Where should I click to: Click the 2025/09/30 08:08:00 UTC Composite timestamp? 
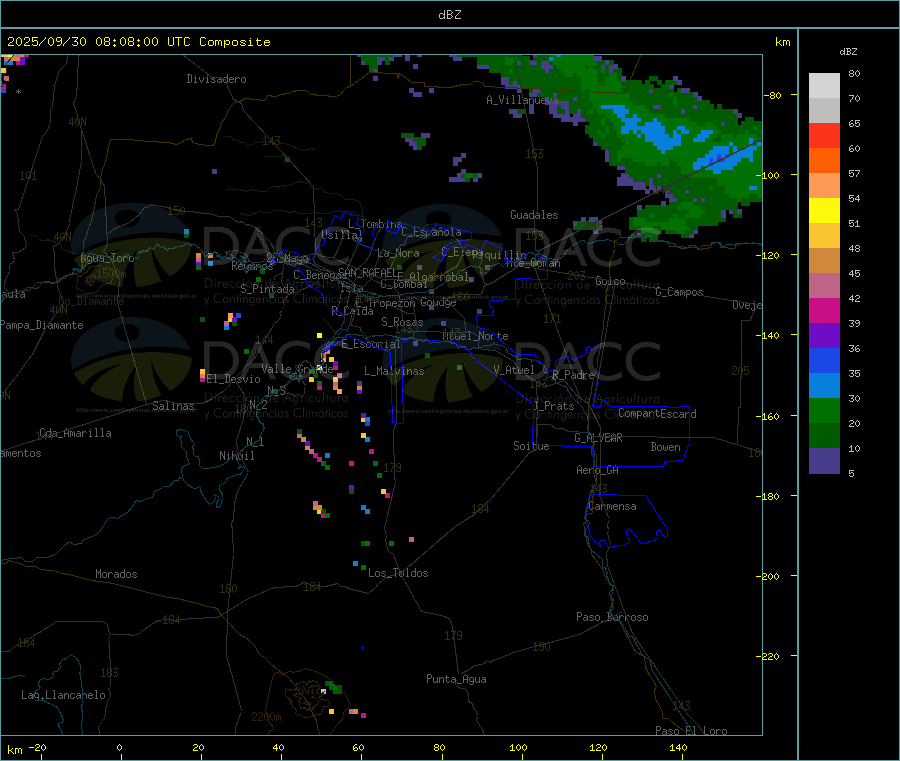[x=138, y=42]
